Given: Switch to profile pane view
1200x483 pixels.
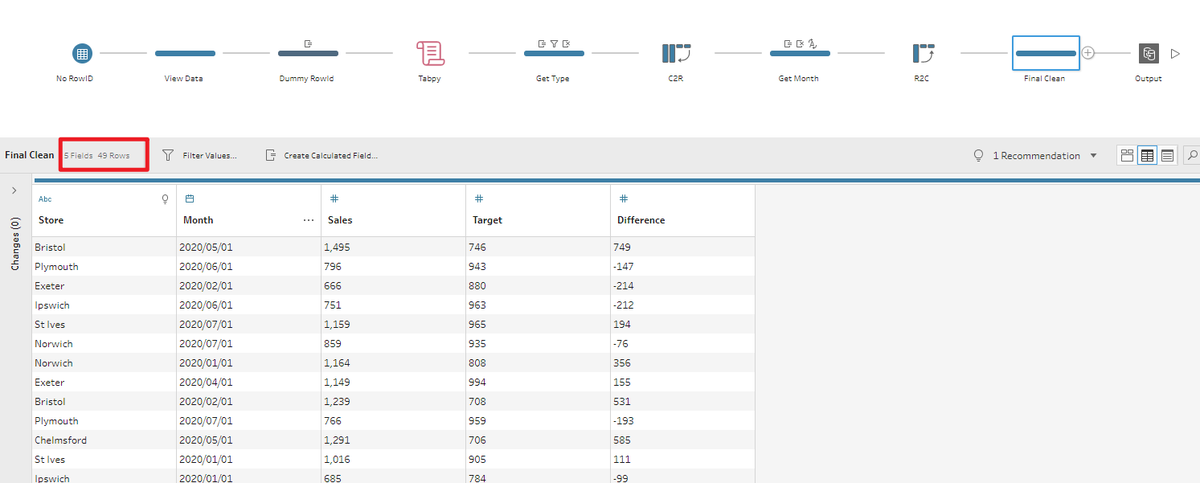Looking at the screenshot, I should (x=1127, y=155).
